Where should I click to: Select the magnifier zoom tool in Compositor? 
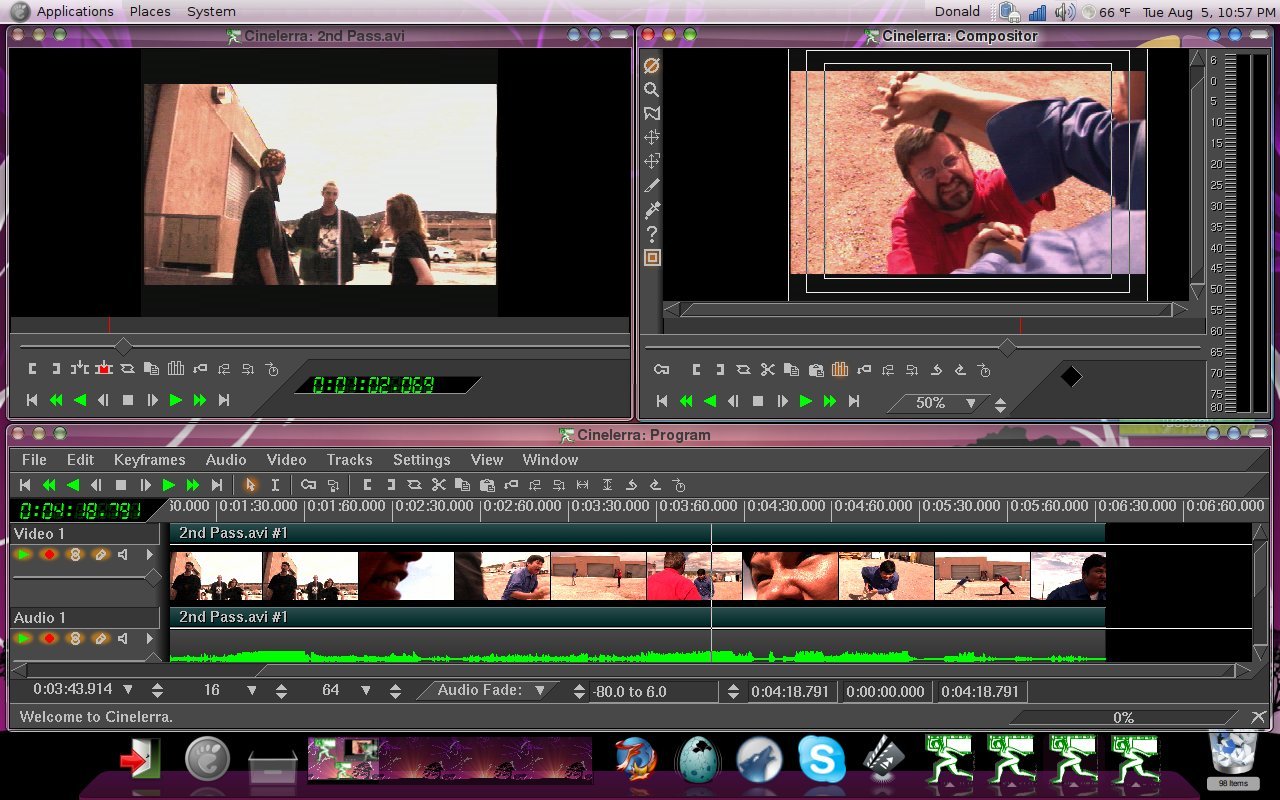tap(652, 89)
